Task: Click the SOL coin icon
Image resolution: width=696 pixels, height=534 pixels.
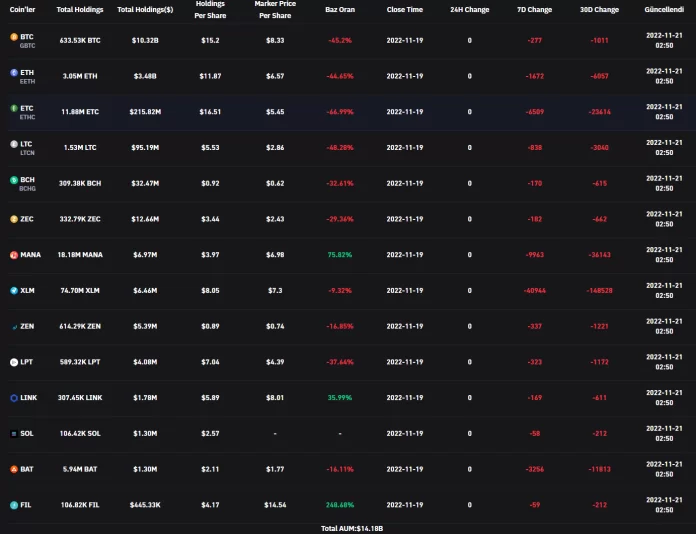Action: tap(13, 434)
